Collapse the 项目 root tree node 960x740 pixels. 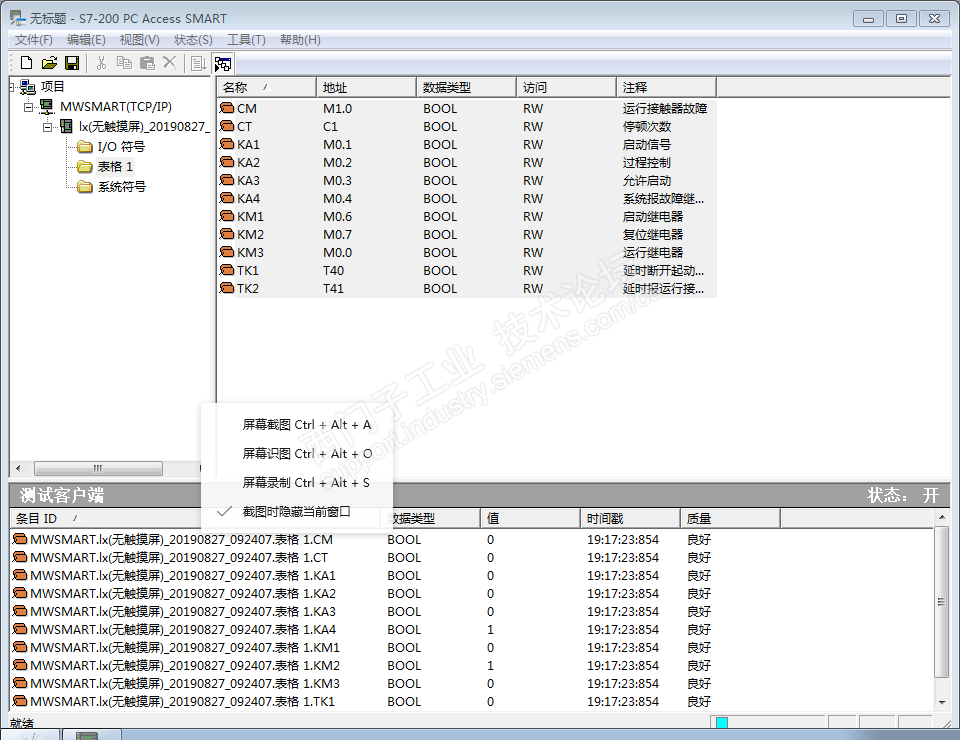[x=11, y=87]
